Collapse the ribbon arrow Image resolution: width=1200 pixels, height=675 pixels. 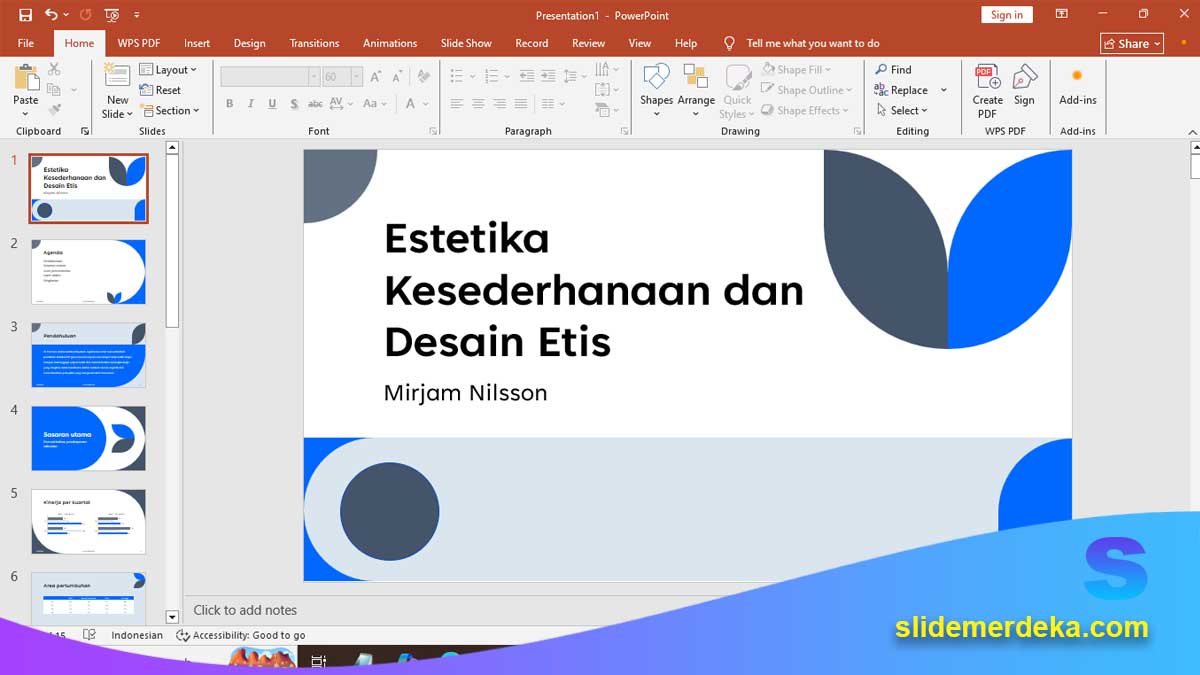[1191, 131]
